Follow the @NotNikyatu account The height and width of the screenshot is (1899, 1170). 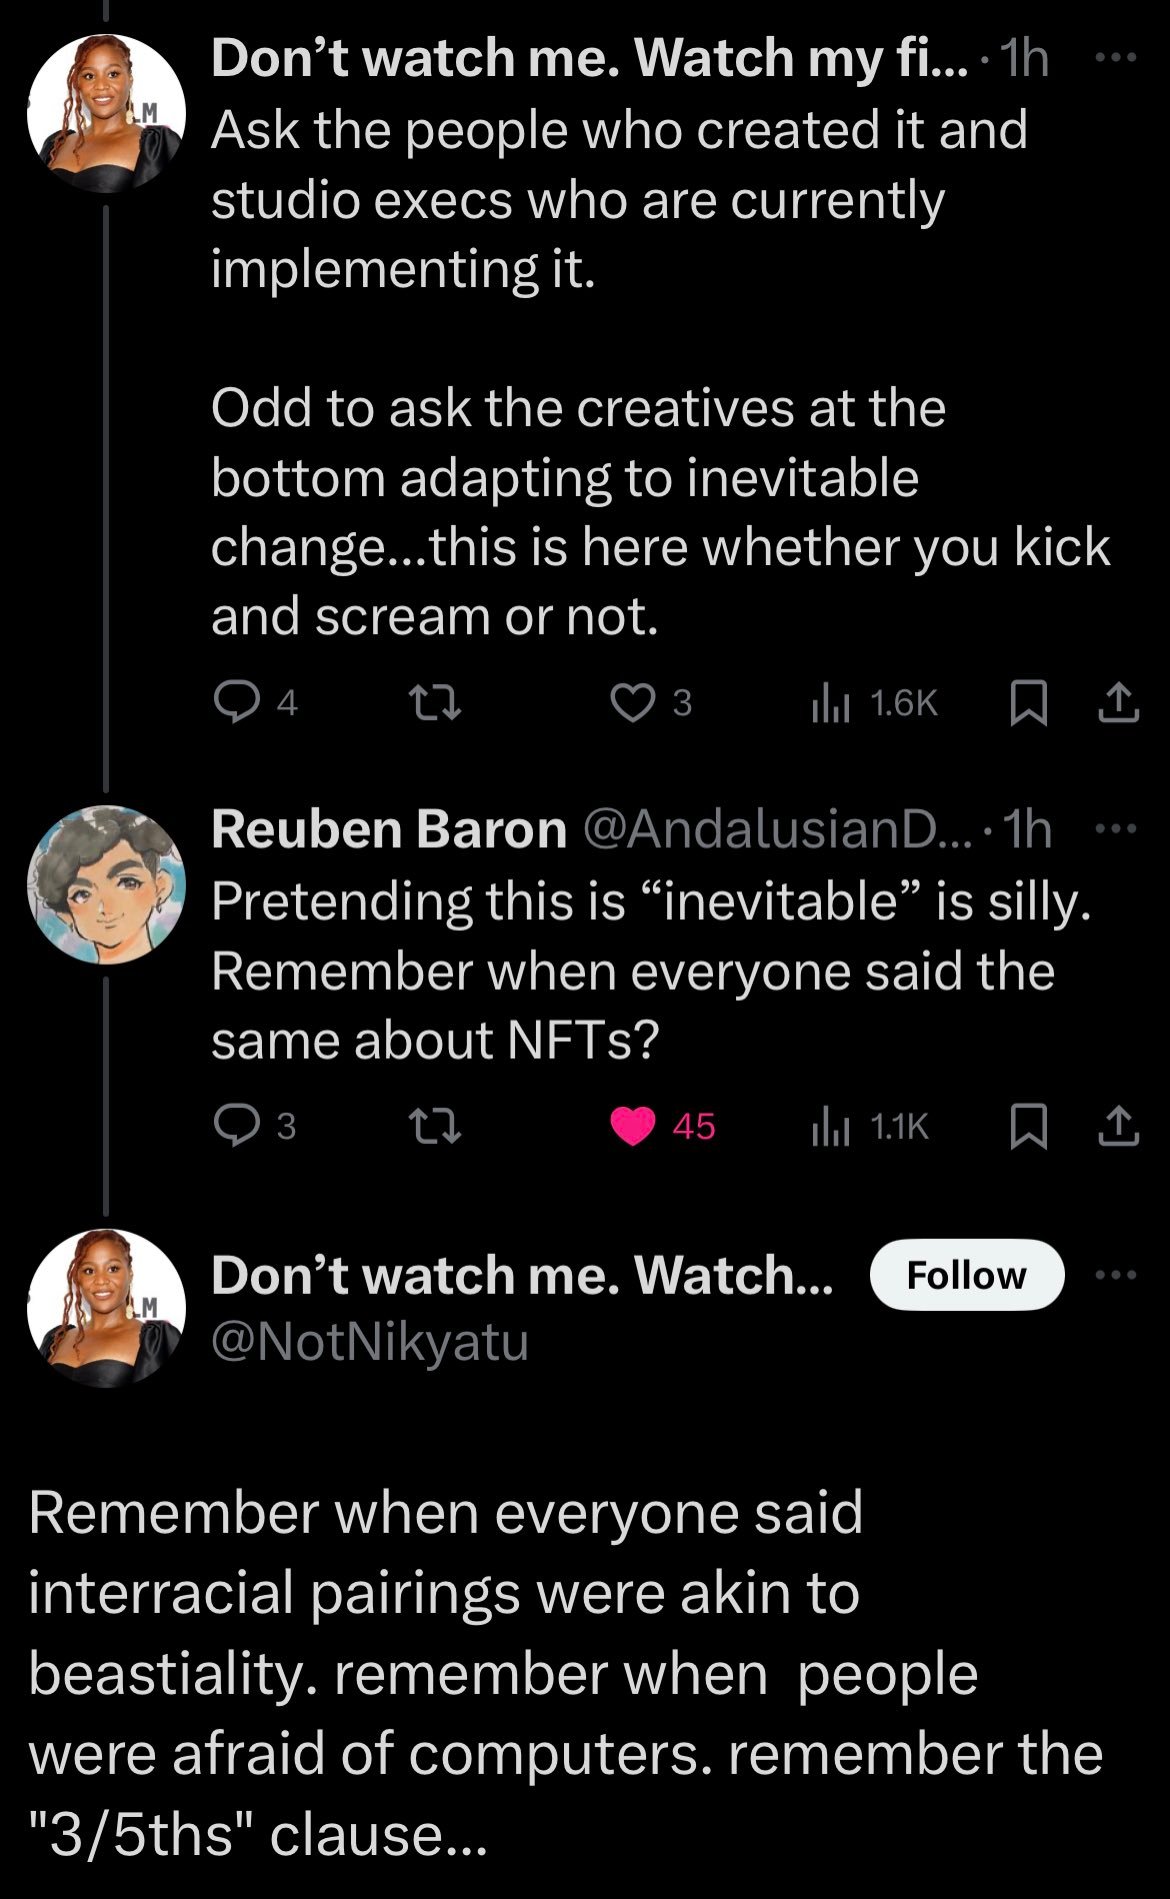tap(966, 1275)
